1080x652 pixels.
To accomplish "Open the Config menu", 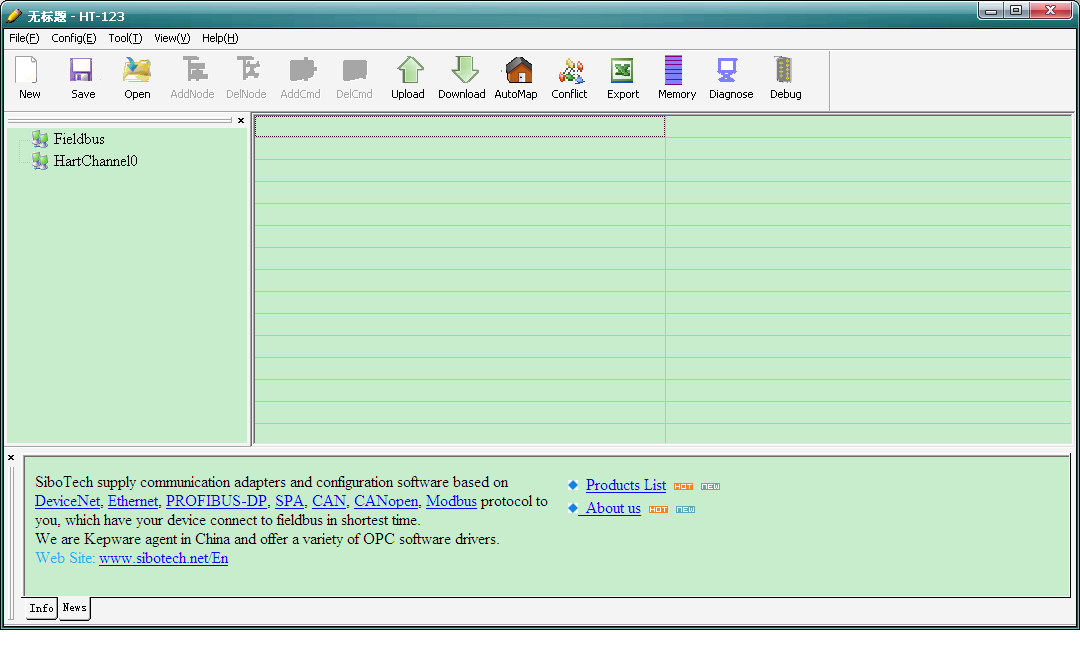I will click(x=73, y=38).
